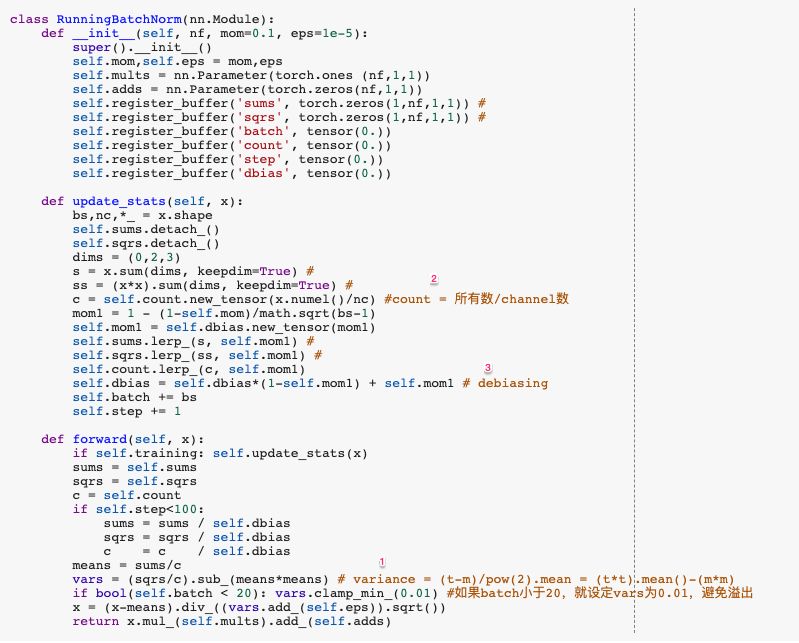Click the 'self.adds = nn.Parameter' line

click(x=247, y=90)
